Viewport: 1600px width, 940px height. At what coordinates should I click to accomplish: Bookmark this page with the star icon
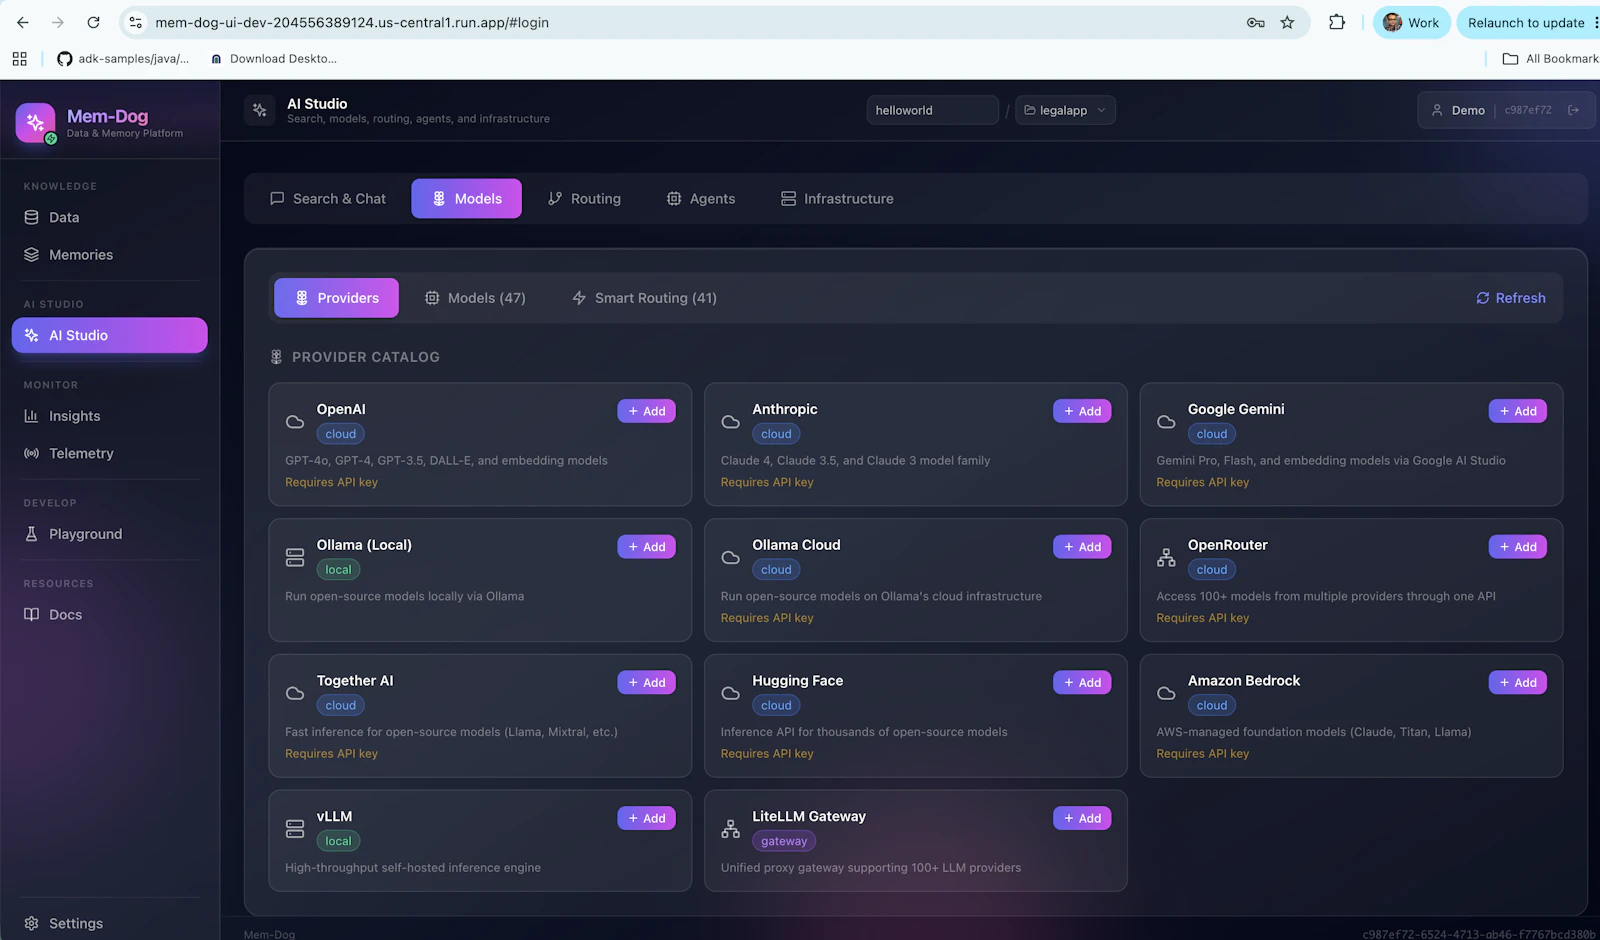1287,22
